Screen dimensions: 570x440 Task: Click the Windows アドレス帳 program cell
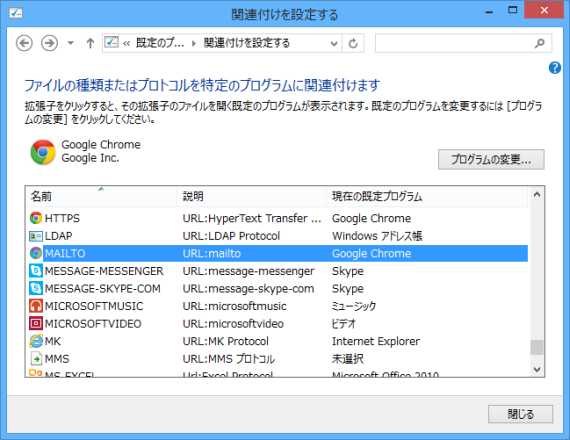(x=377, y=236)
